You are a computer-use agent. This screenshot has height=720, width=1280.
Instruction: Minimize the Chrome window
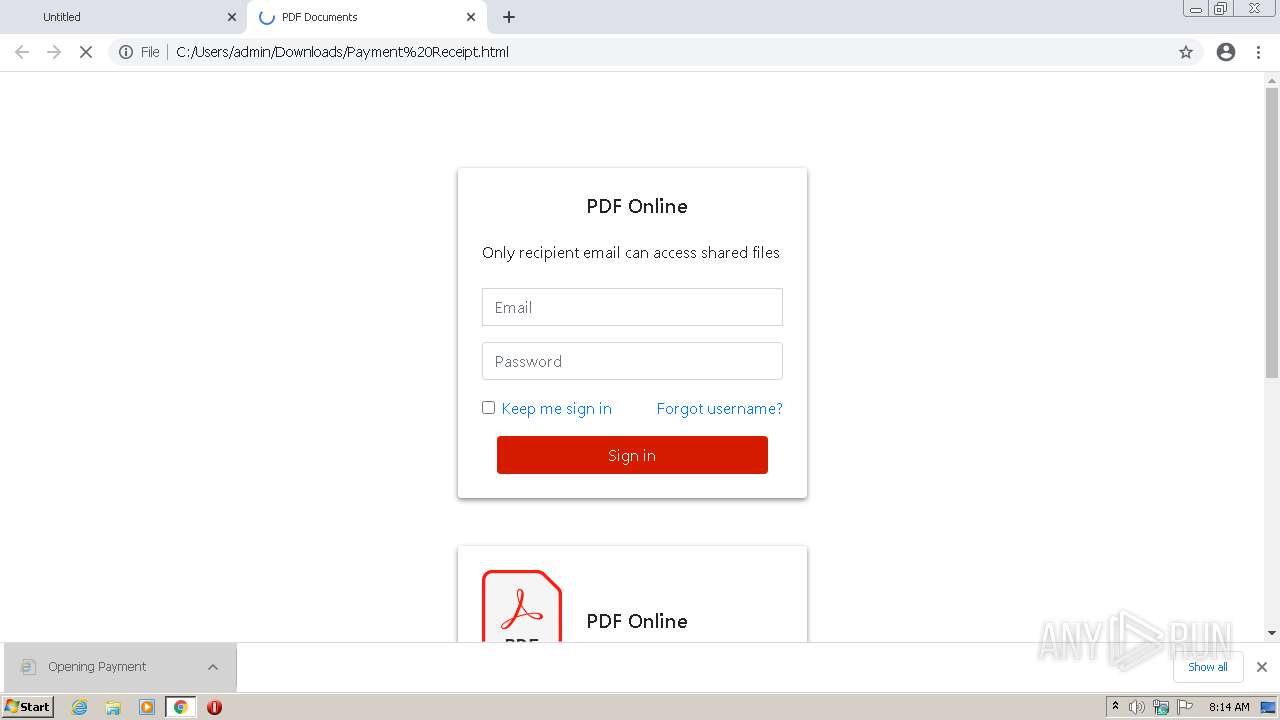pos(1195,9)
